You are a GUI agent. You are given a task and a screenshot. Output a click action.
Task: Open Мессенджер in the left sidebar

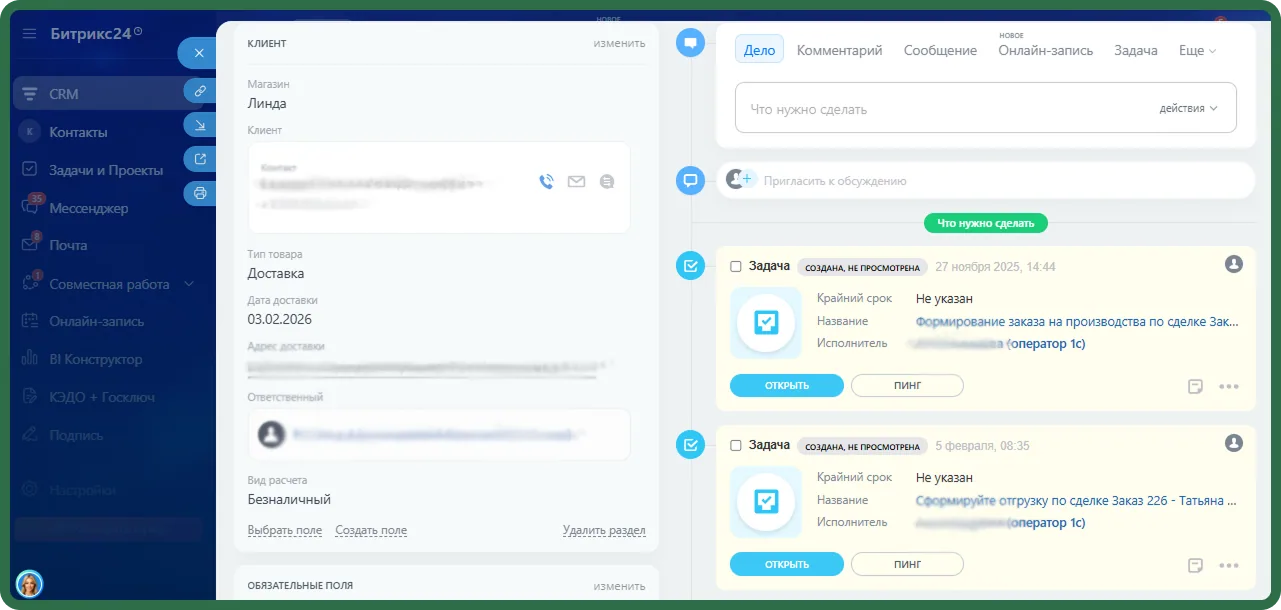[x=89, y=208]
